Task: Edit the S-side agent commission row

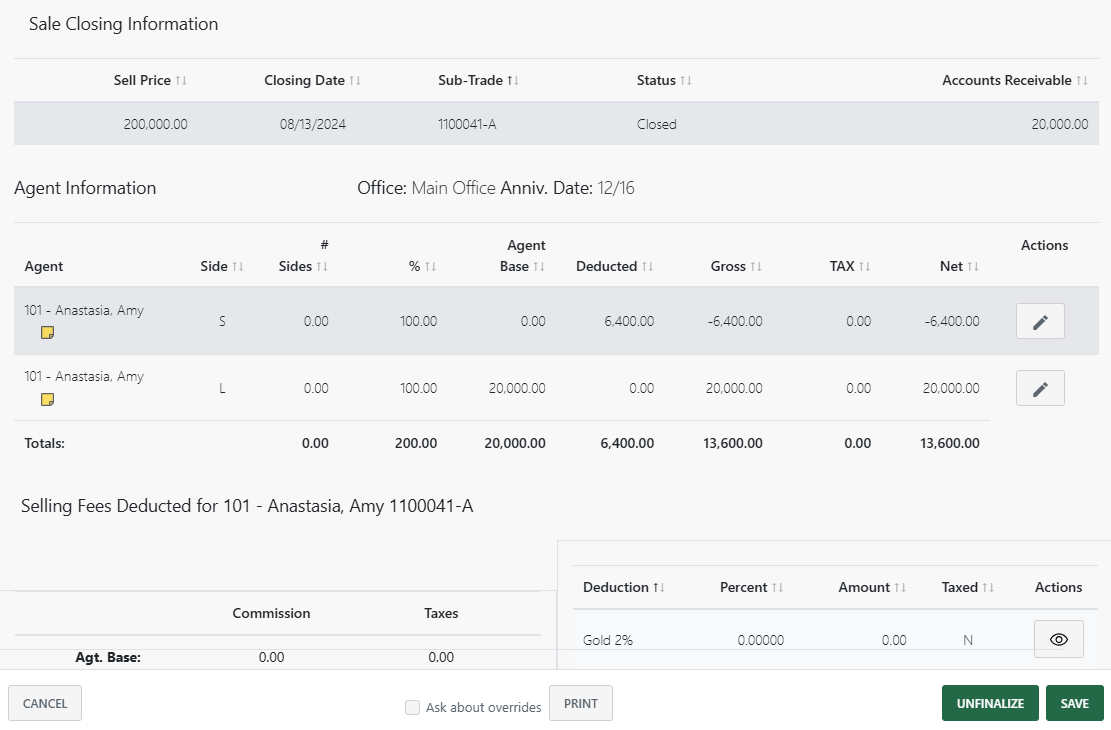Action: click(x=1040, y=320)
